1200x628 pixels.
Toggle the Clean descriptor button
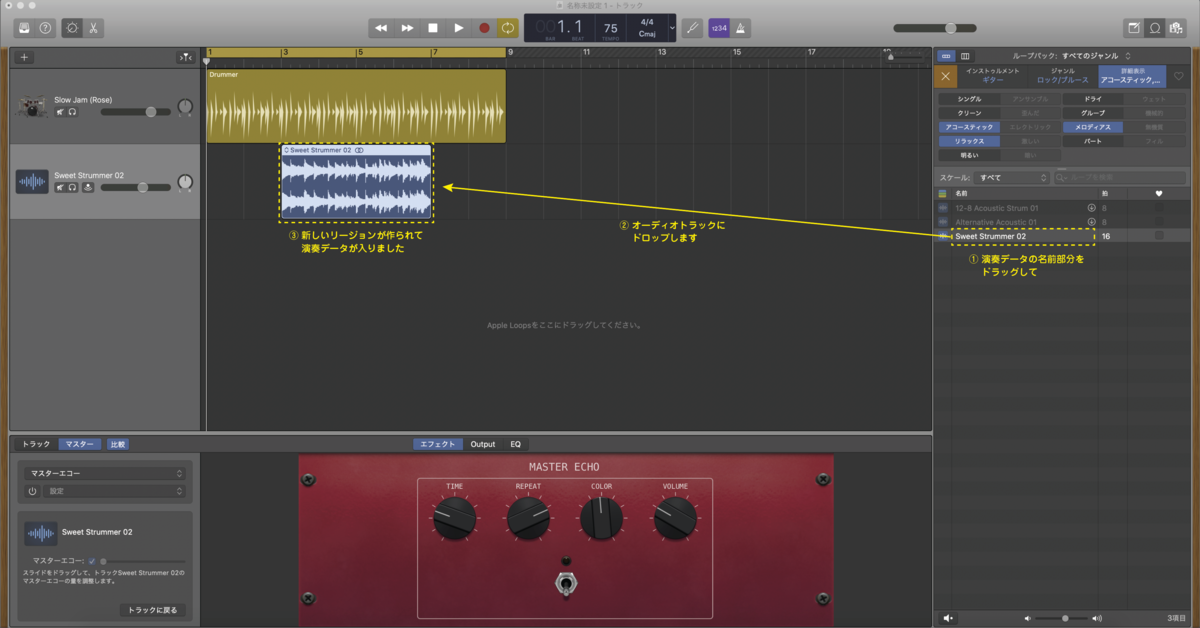point(969,113)
